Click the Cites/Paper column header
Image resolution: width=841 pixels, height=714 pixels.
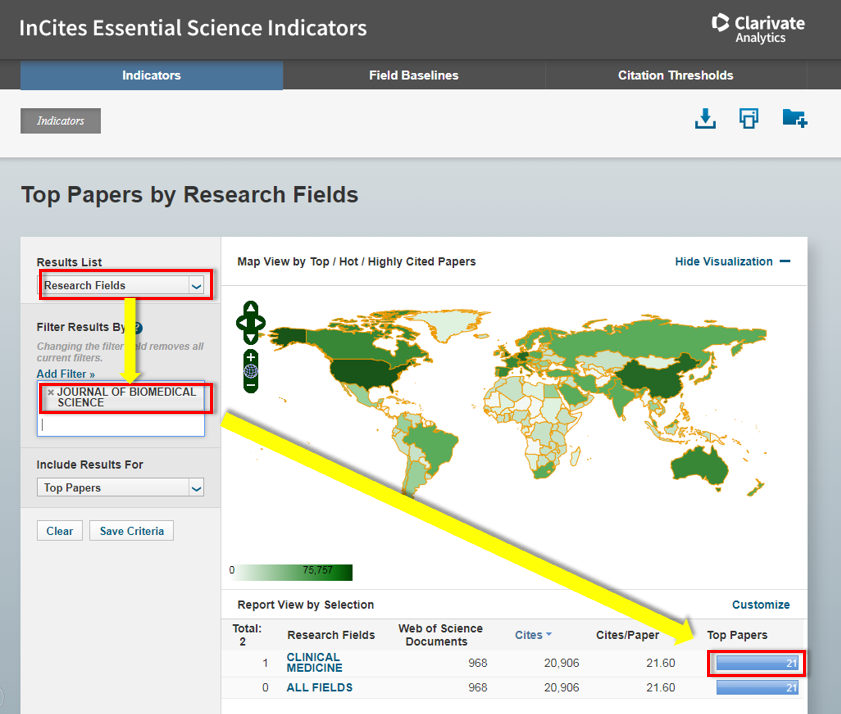(628, 635)
